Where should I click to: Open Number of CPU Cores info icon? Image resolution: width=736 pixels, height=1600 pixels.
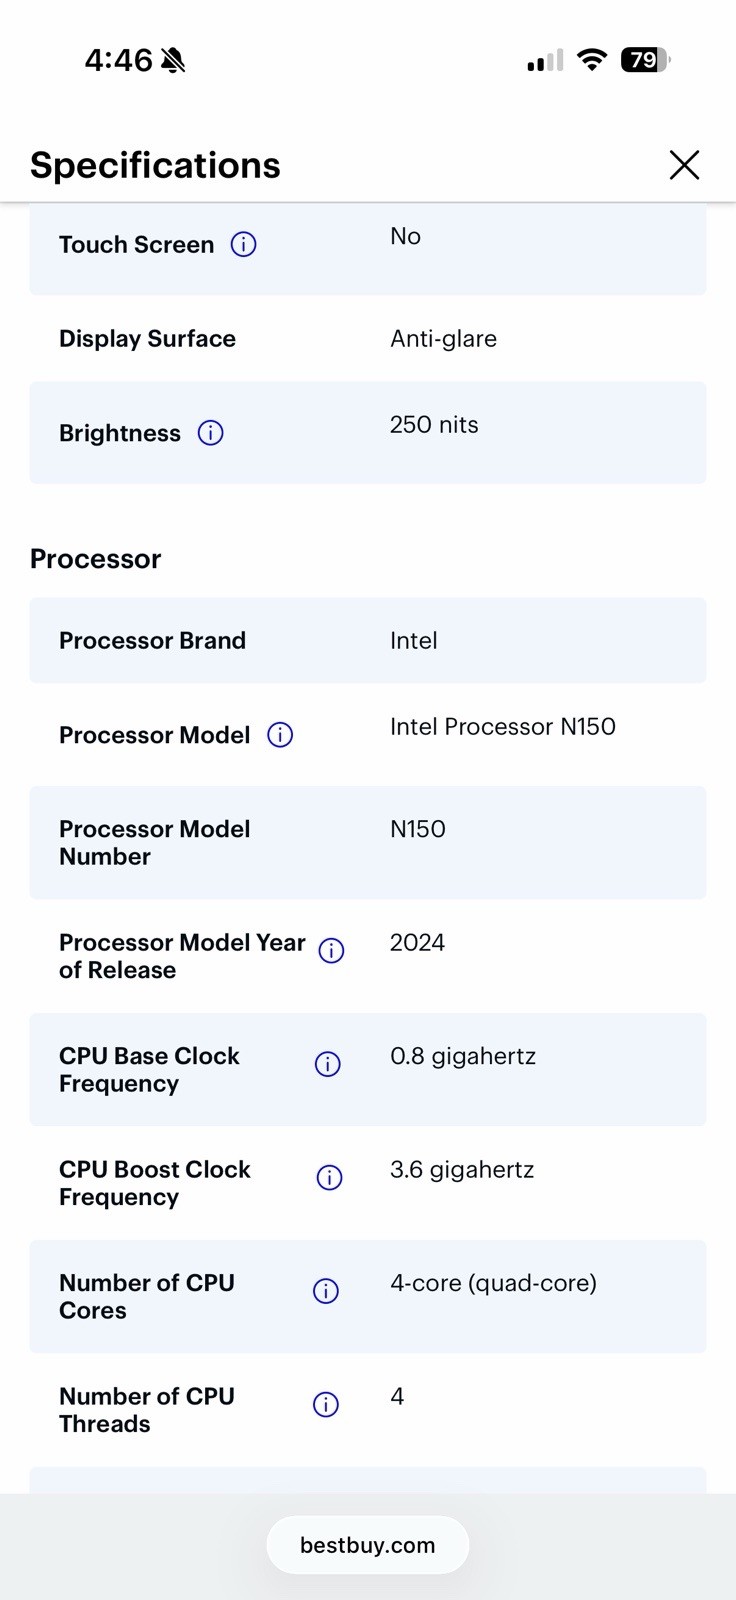pyautogui.click(x=326, y=1291)
